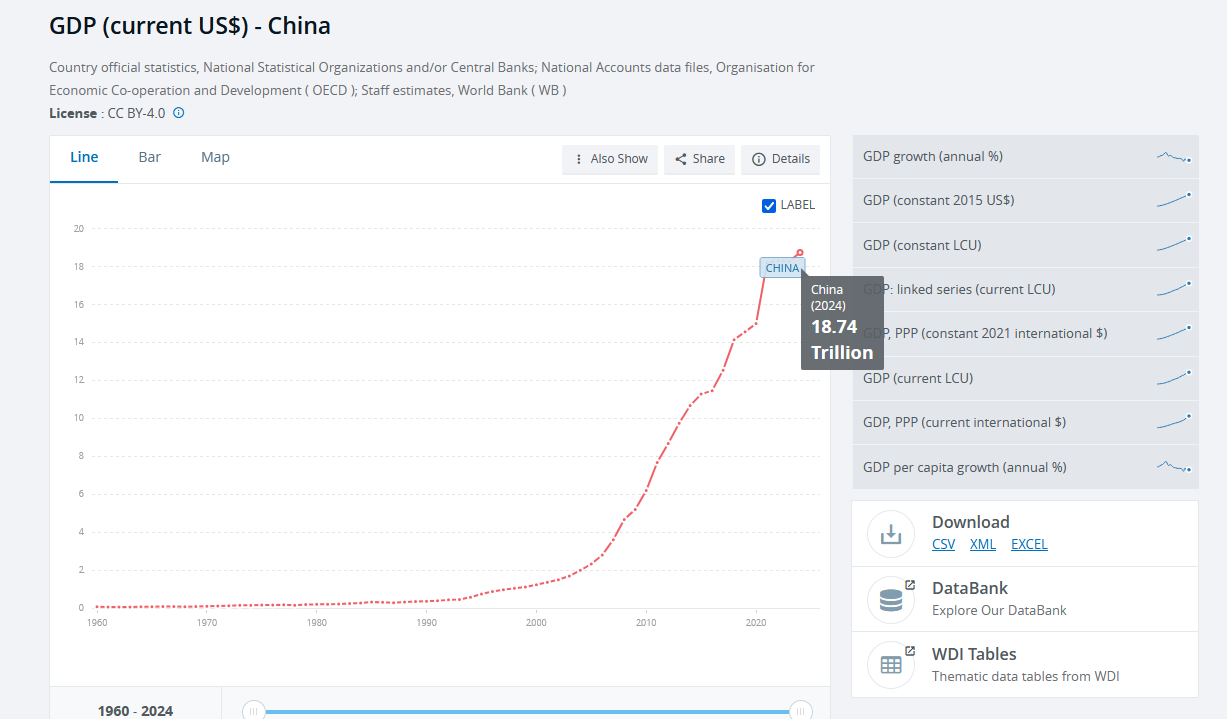Click the sparkline beside GDP (current LCU)
This screenshot has width=1227, height=719.
[x=1174, y=378]
